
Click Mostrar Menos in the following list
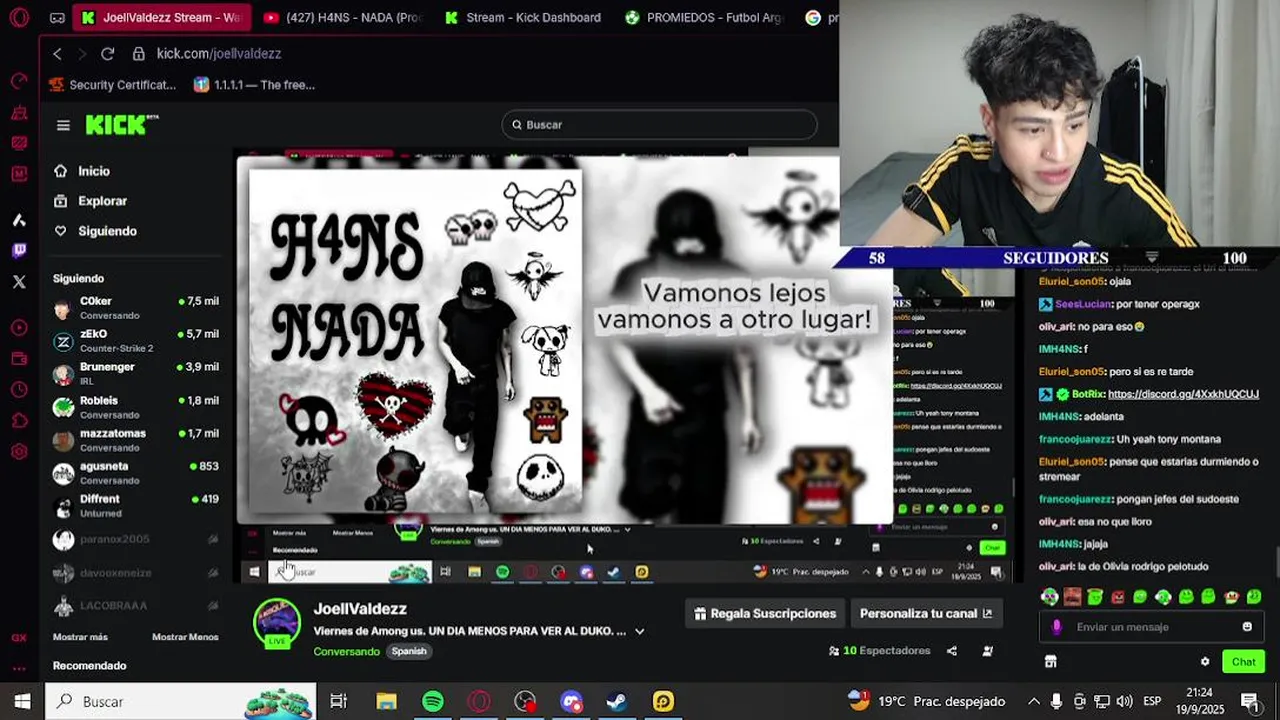pos(185,637)
